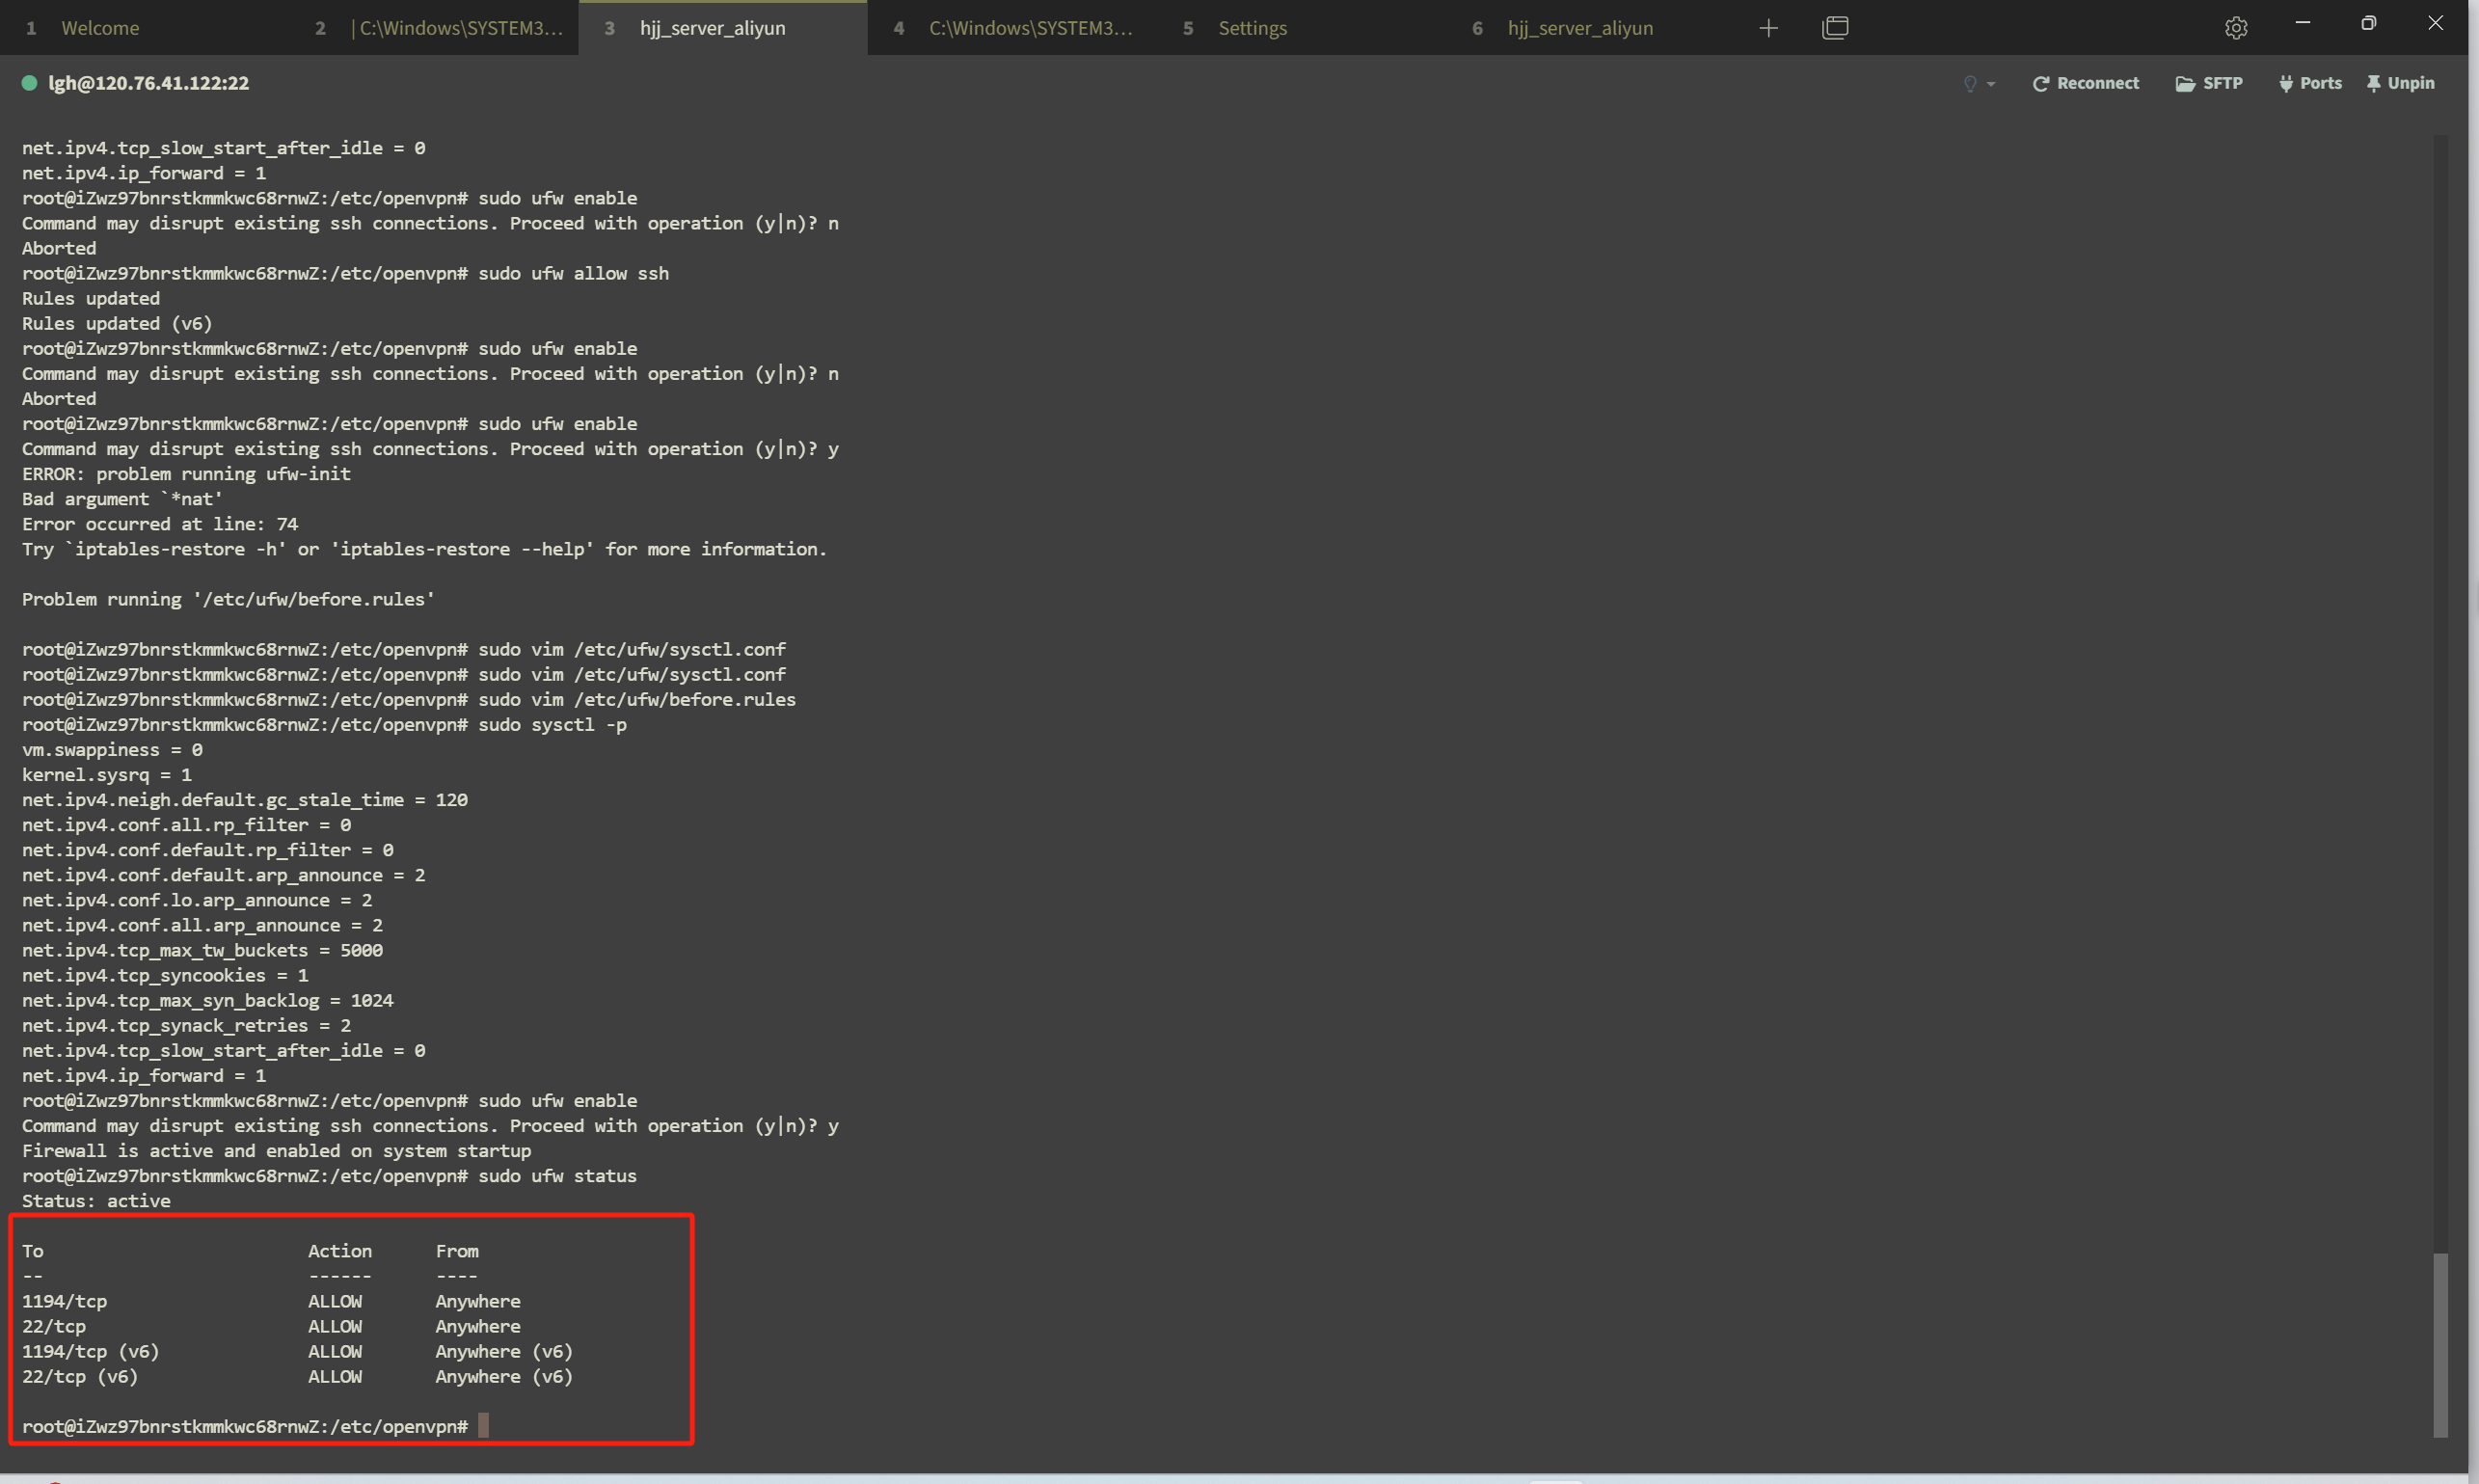Open the Ports forwarding panel
This screenshot has height=1484, width=2479.
coord(2310,83)
